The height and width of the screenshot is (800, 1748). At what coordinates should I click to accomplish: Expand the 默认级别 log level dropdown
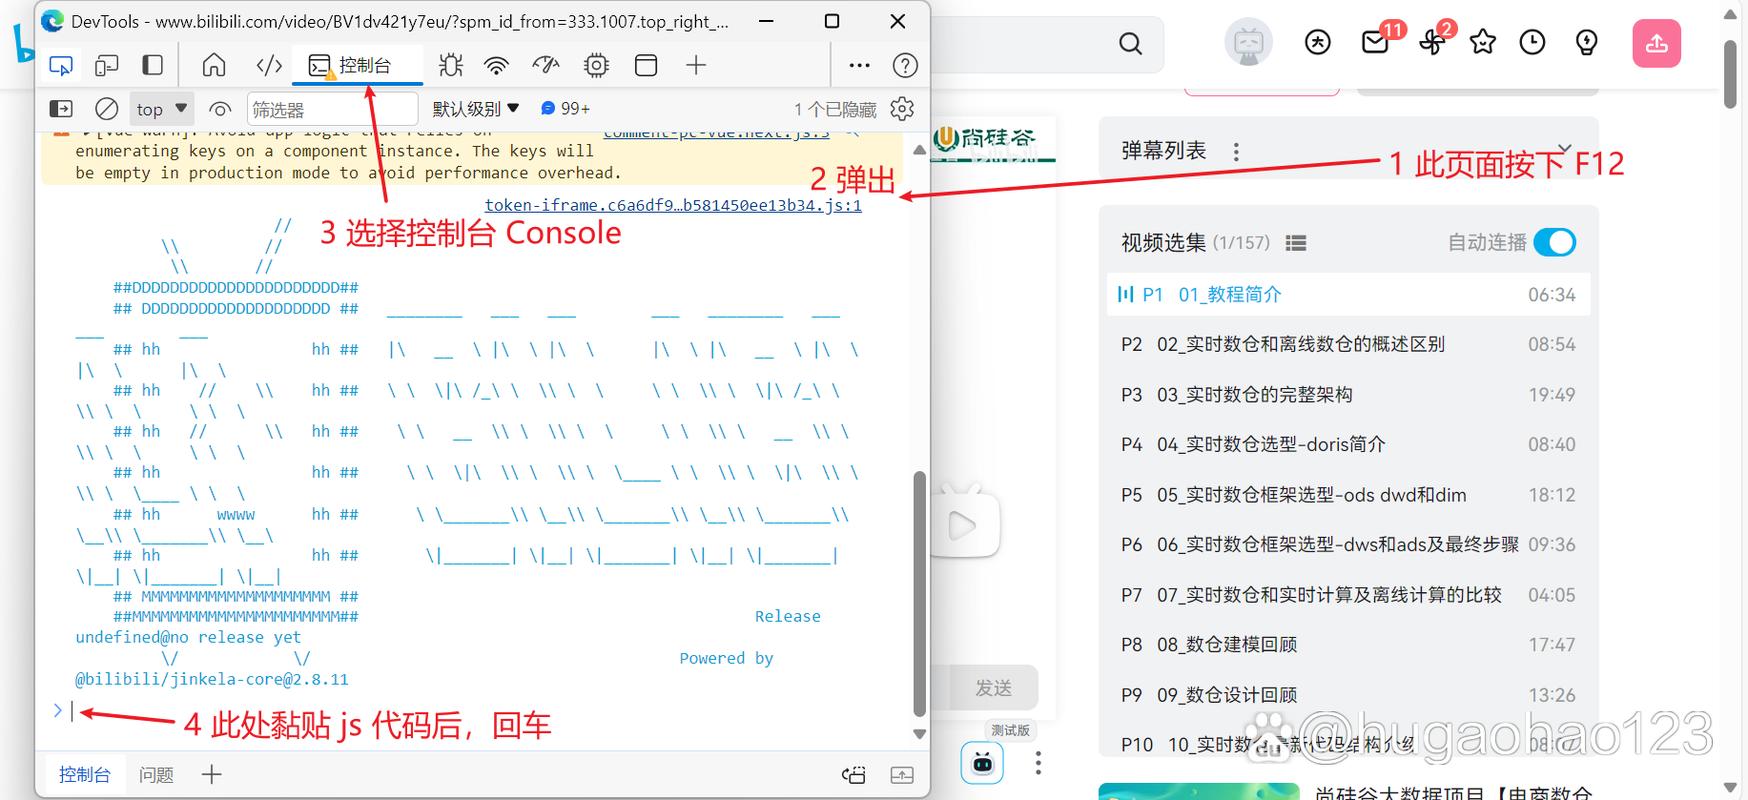[x=475, y=109]
